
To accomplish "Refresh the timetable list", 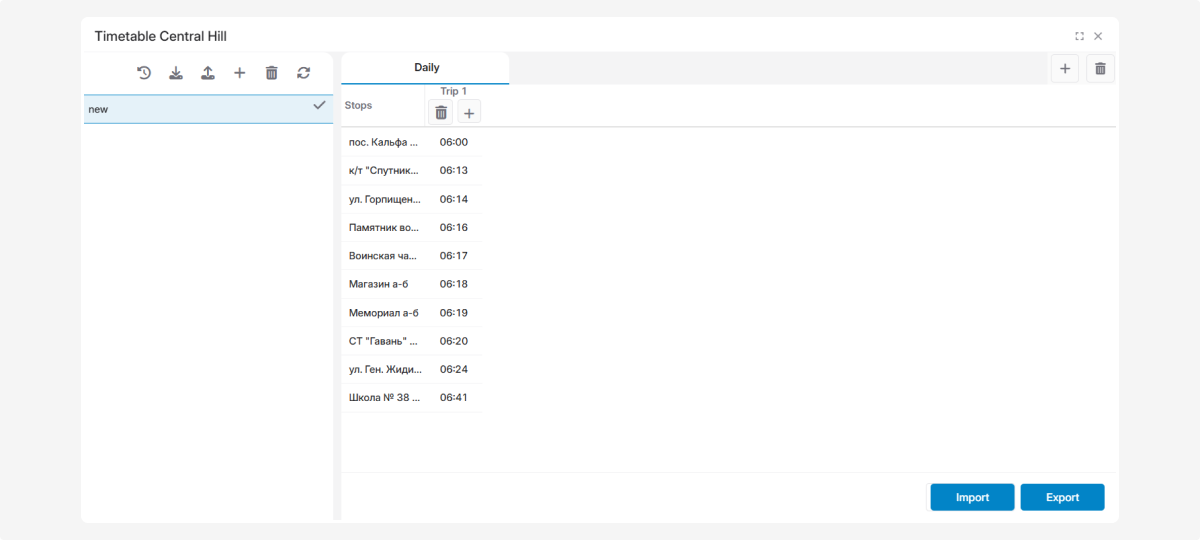I will click(304, 73).
